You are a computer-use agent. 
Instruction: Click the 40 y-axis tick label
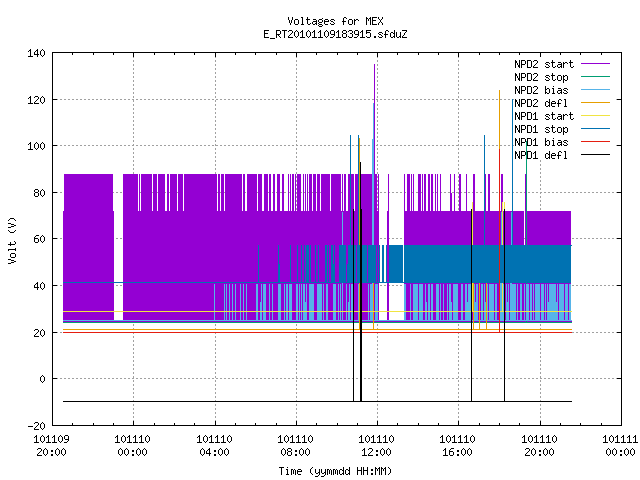point(40,286)
